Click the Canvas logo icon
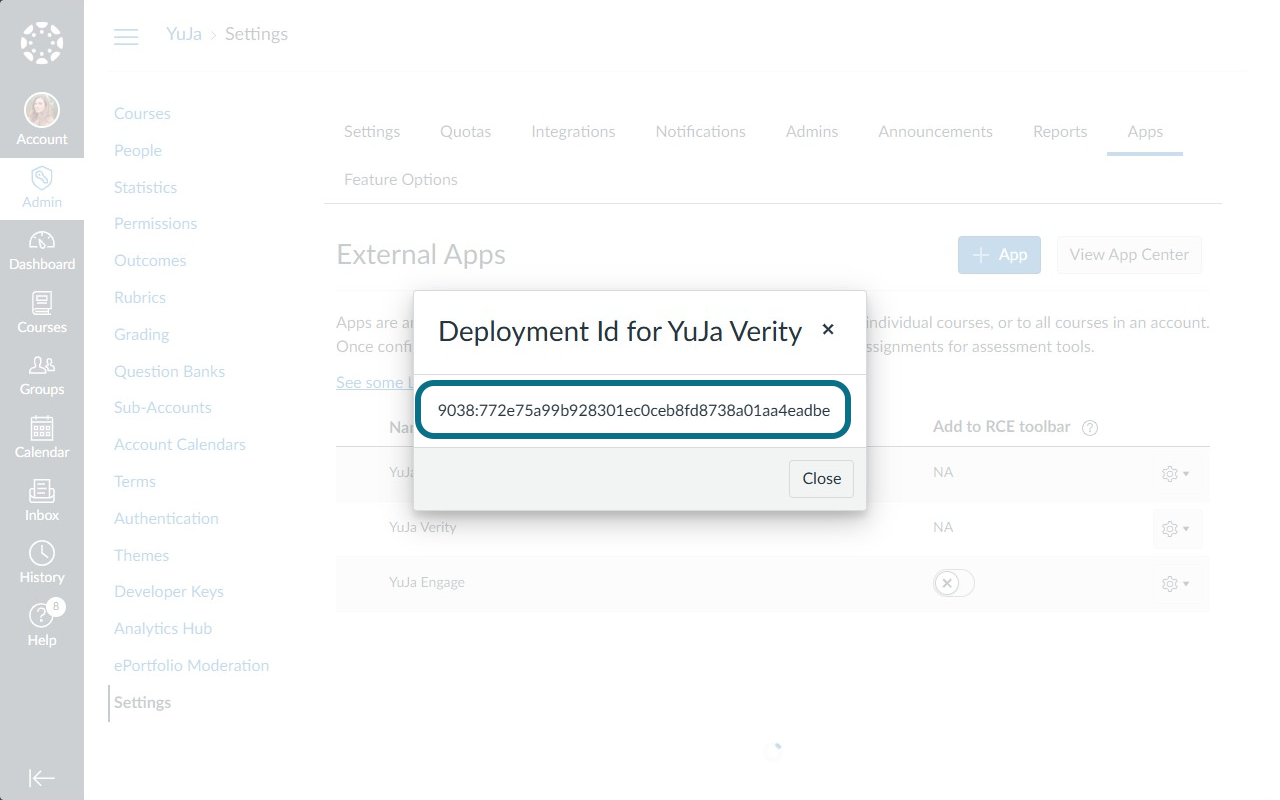 (42, 43)
